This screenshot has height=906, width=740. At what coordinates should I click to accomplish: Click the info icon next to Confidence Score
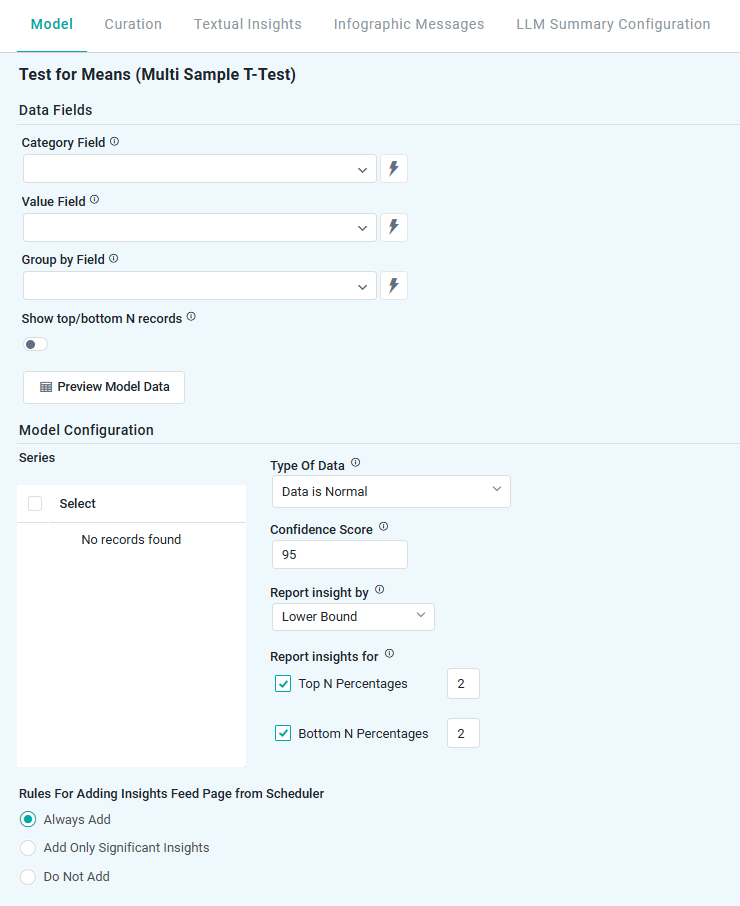click(383, 527)
